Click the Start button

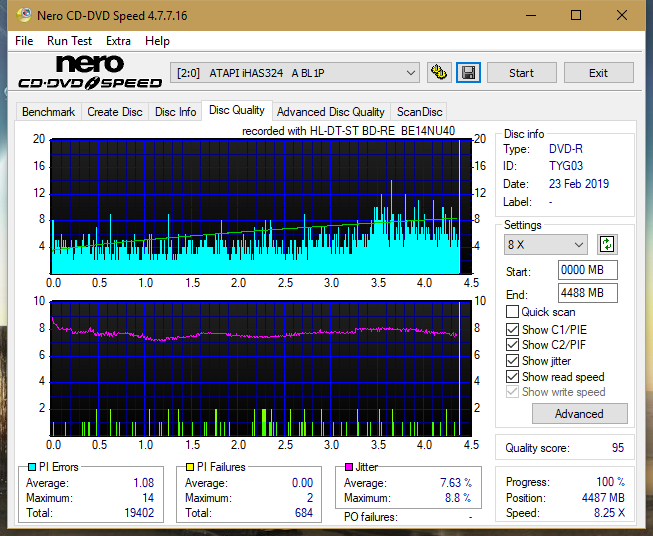521,73
